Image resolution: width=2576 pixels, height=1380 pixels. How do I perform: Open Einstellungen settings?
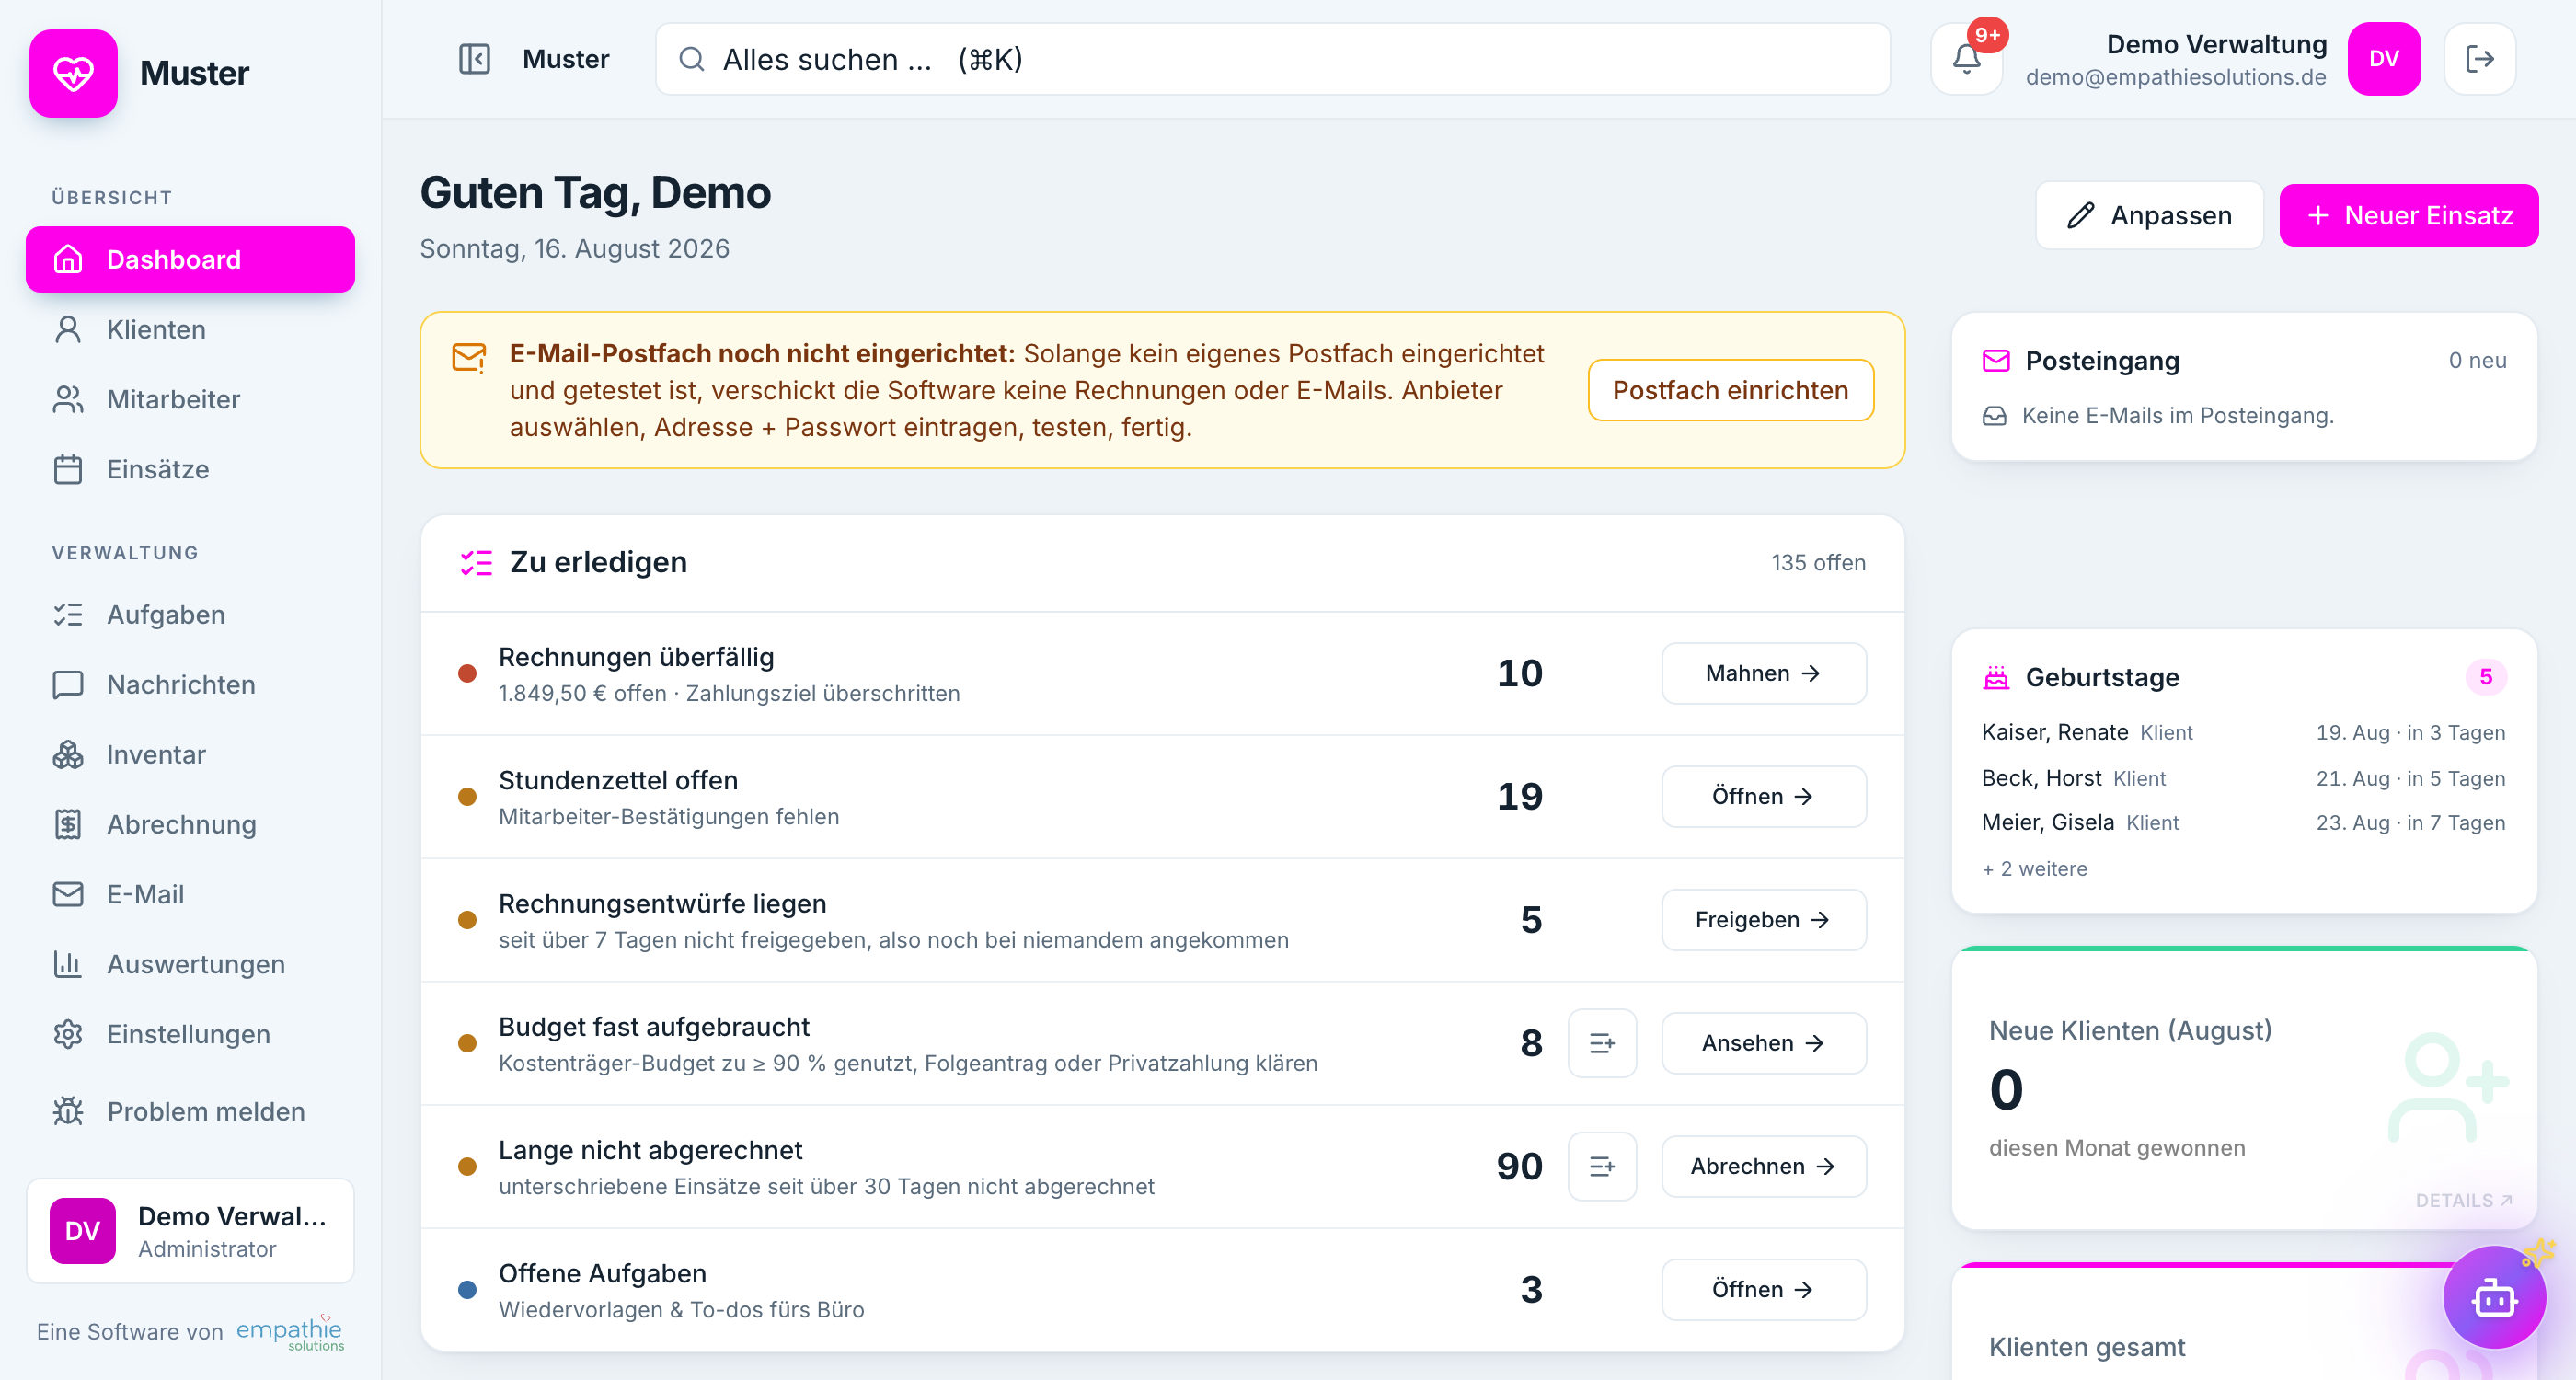(190, 1035)
